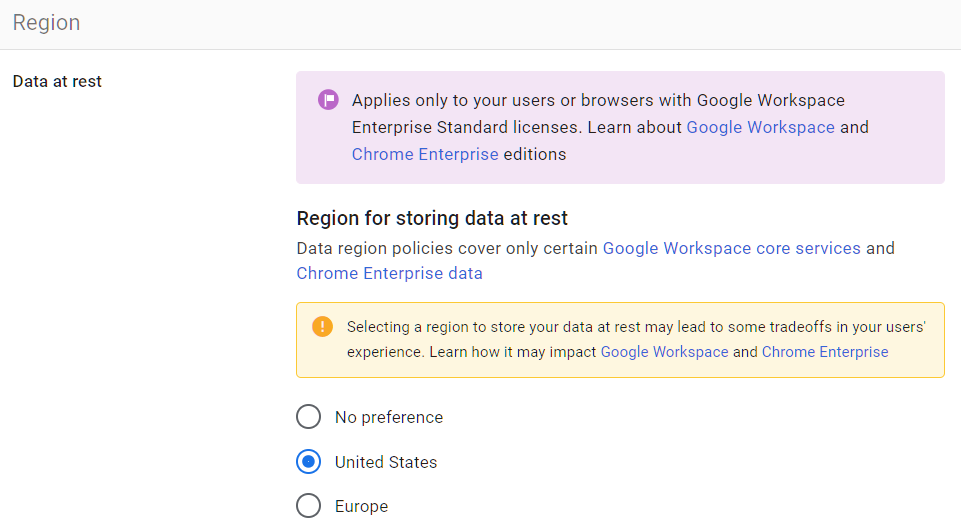Click the Region for storing data heading
Screen dimensions: 961x531
pyautogui.click(x=432, y=218)
